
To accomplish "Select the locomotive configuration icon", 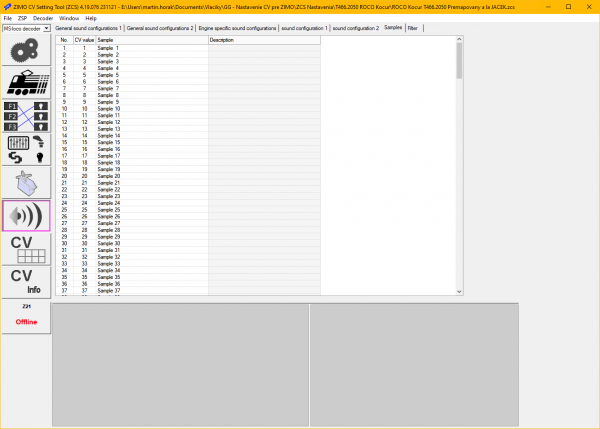I will tap(26, 83).
